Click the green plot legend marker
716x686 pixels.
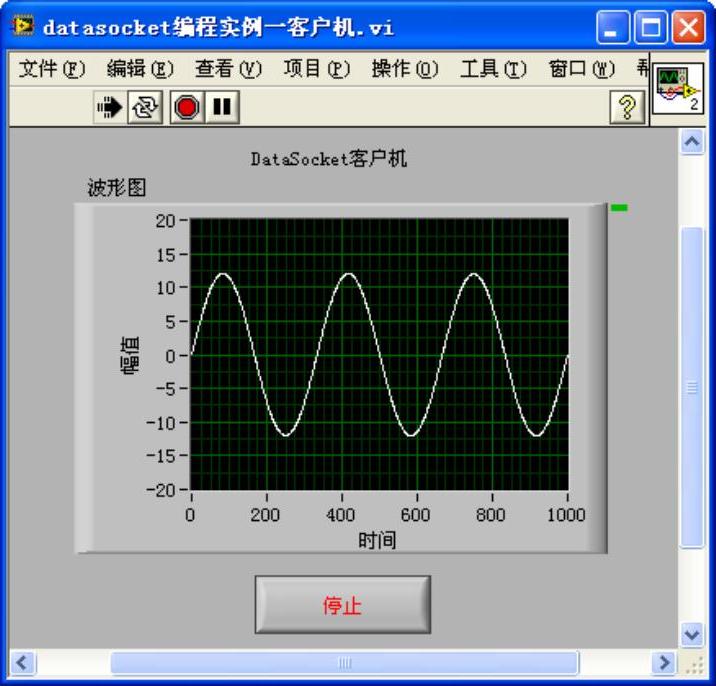619,208
